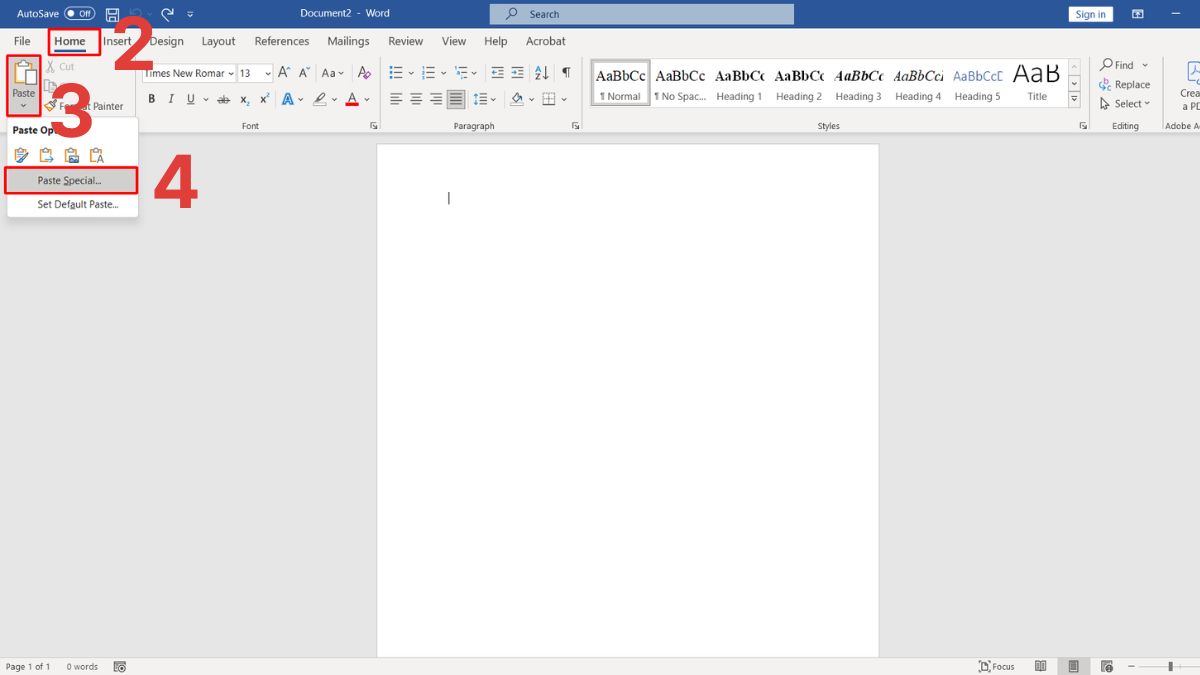The width and height of the screenshot is (1200, 675).
Task: Toggle bold formatting
Action: coord(151,99)
